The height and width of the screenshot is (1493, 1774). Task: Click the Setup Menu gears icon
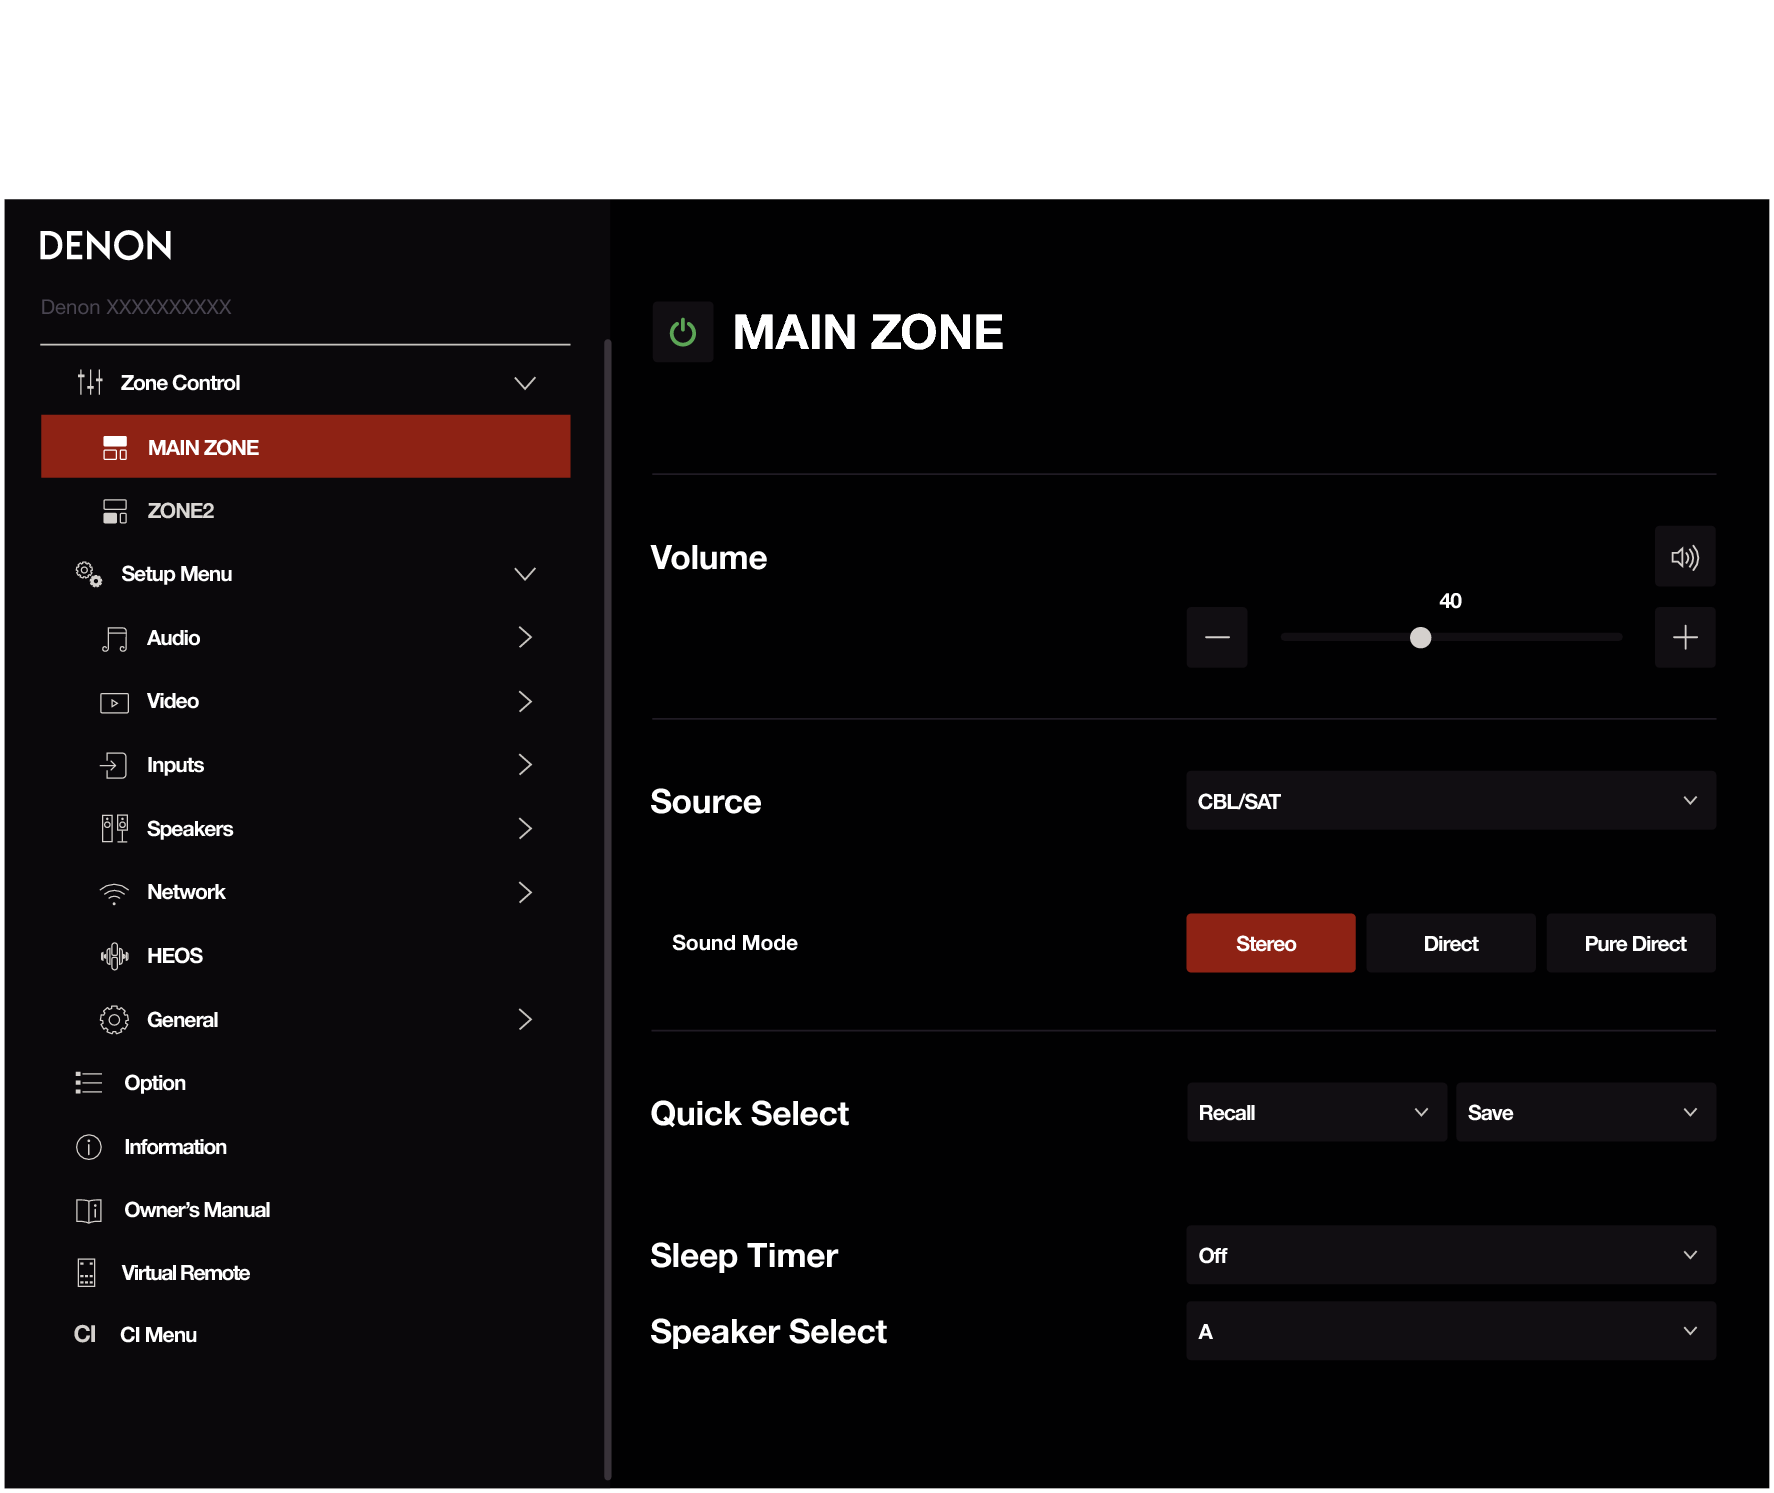89,574
